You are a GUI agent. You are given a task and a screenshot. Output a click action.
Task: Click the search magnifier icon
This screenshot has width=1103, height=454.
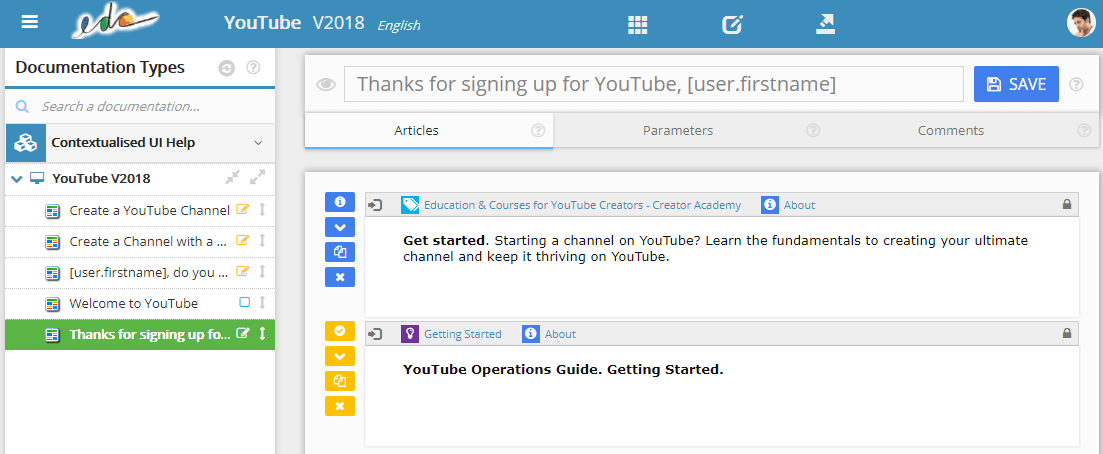pyautogui.click(x=22, y=106)
